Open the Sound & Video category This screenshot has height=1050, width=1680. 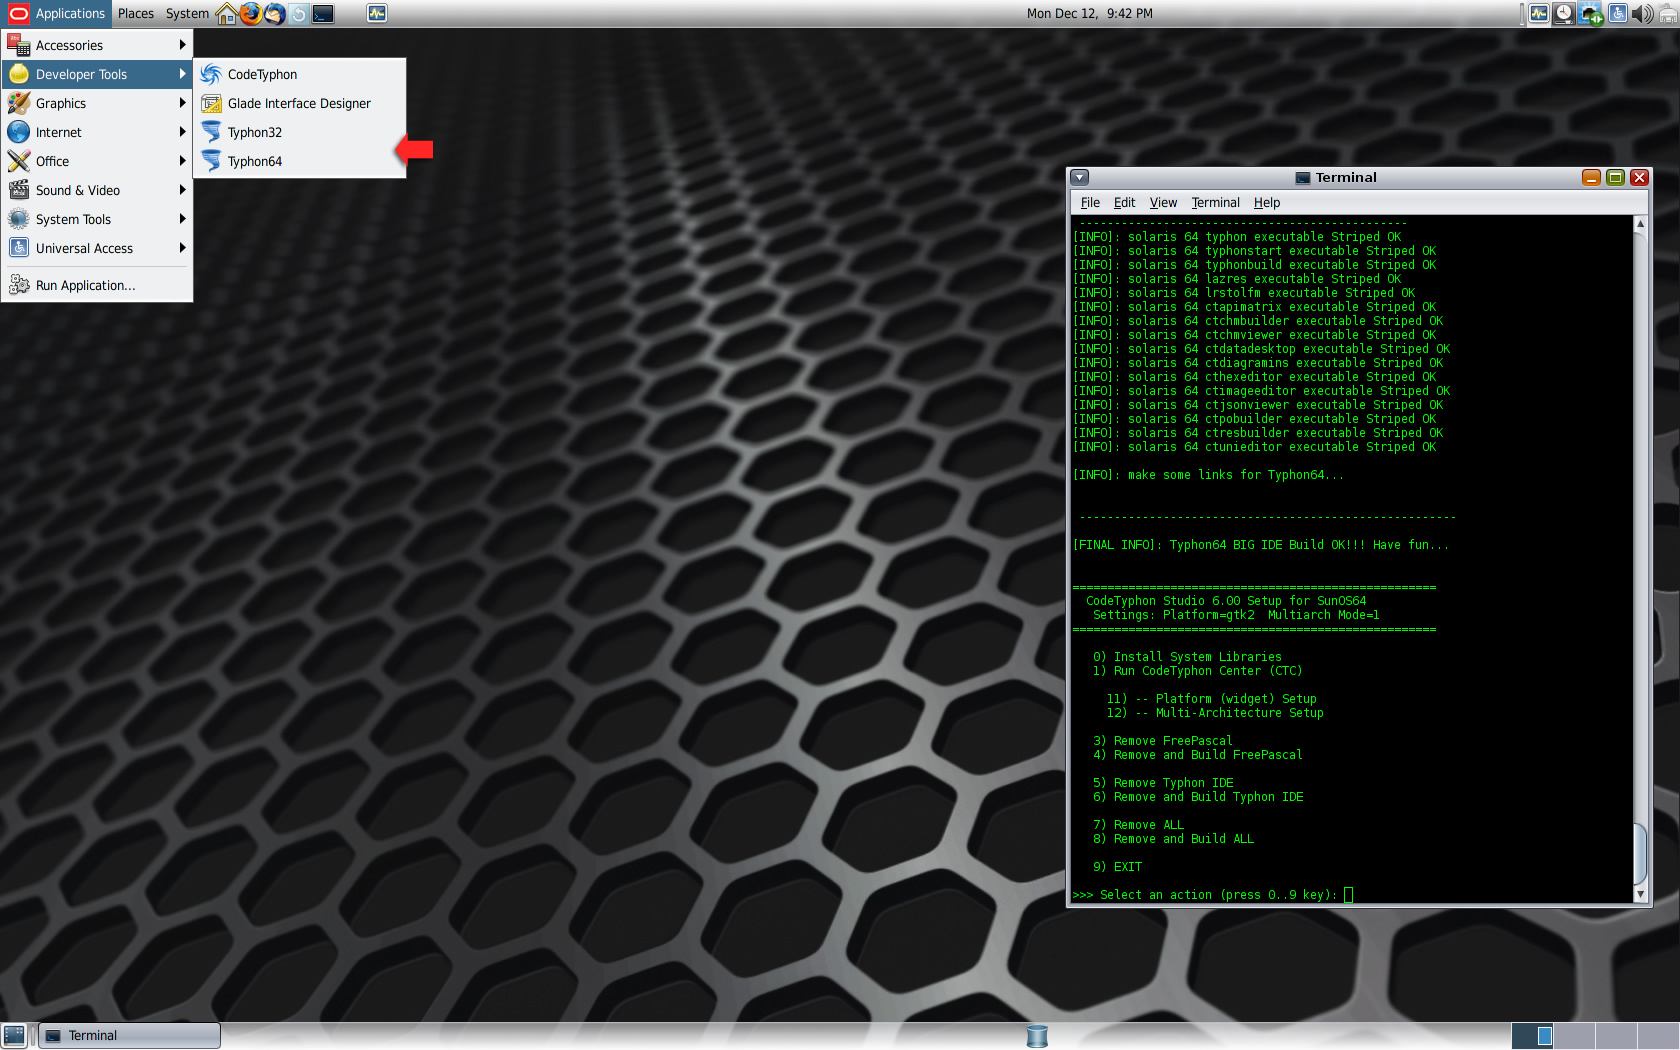pyautogui.click(x=97, y=190)
